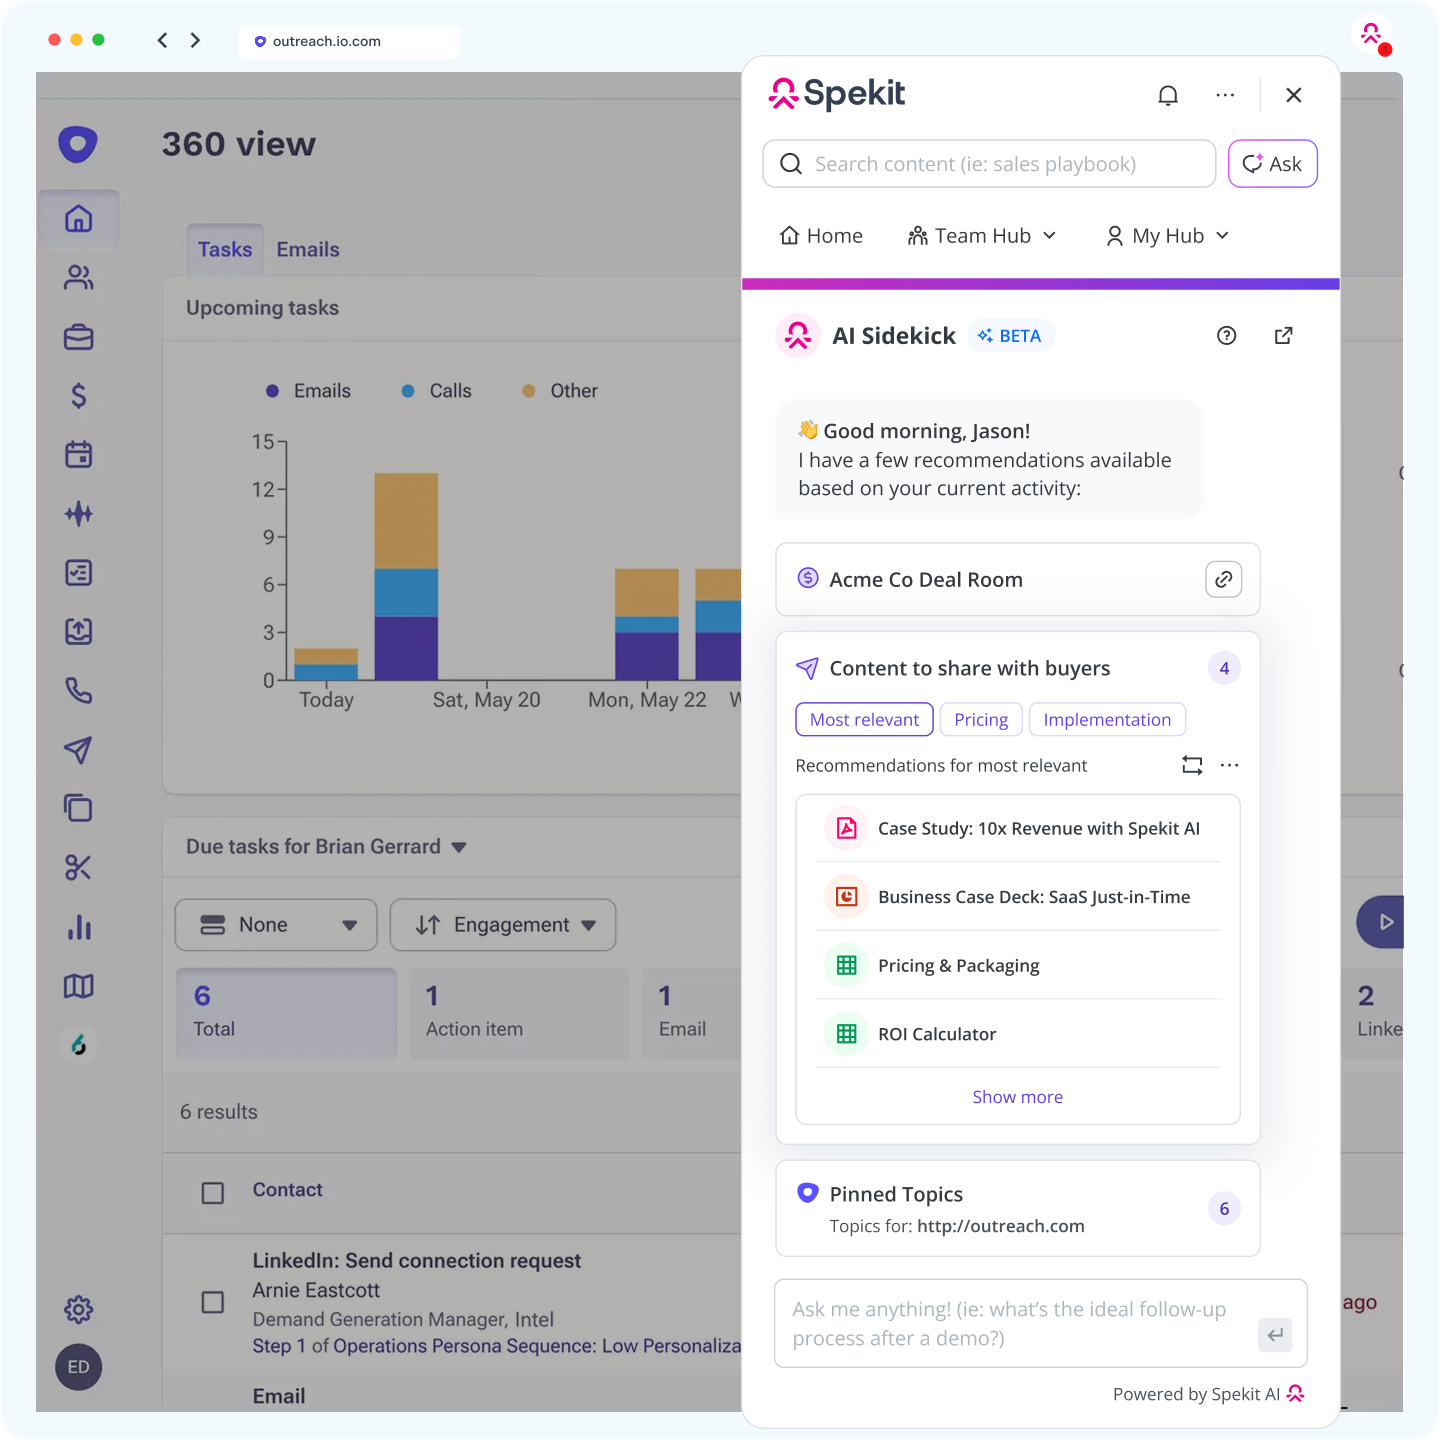Toggle the Calls legend series
Image resolution: width=1440 pixels, height=1440 pixels.
pos(437,391)
